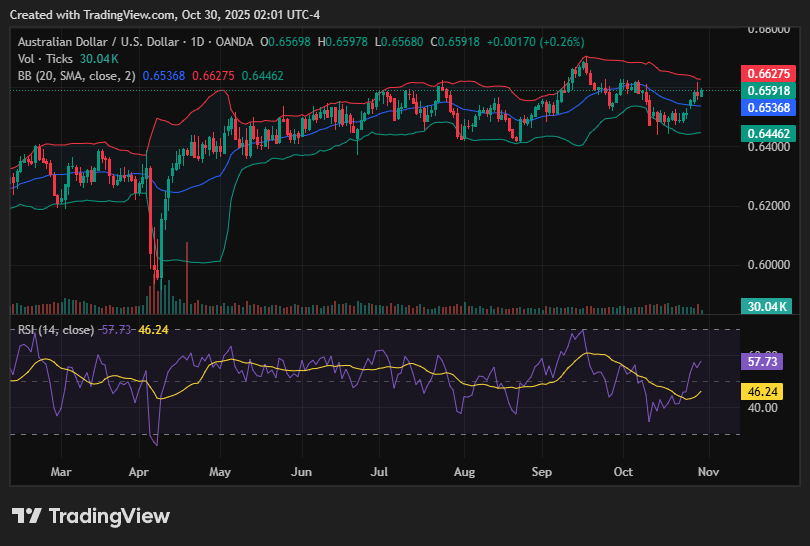Select the RSI (14, close) indicator legend
810x546 pixels.
pos(56,330)
